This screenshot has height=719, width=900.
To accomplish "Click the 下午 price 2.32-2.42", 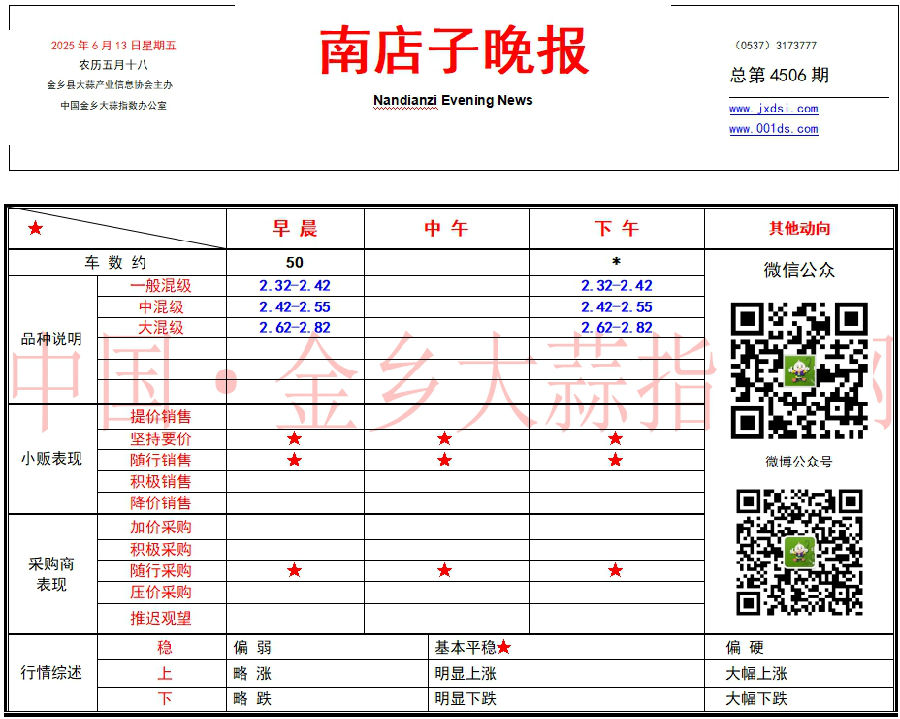I will [616, 286].
